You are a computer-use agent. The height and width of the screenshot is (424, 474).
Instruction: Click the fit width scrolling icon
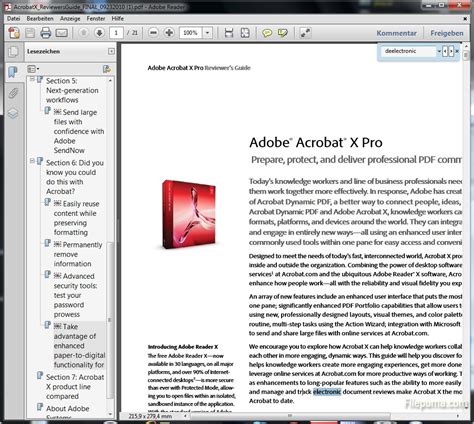click(x=229, y=33)
